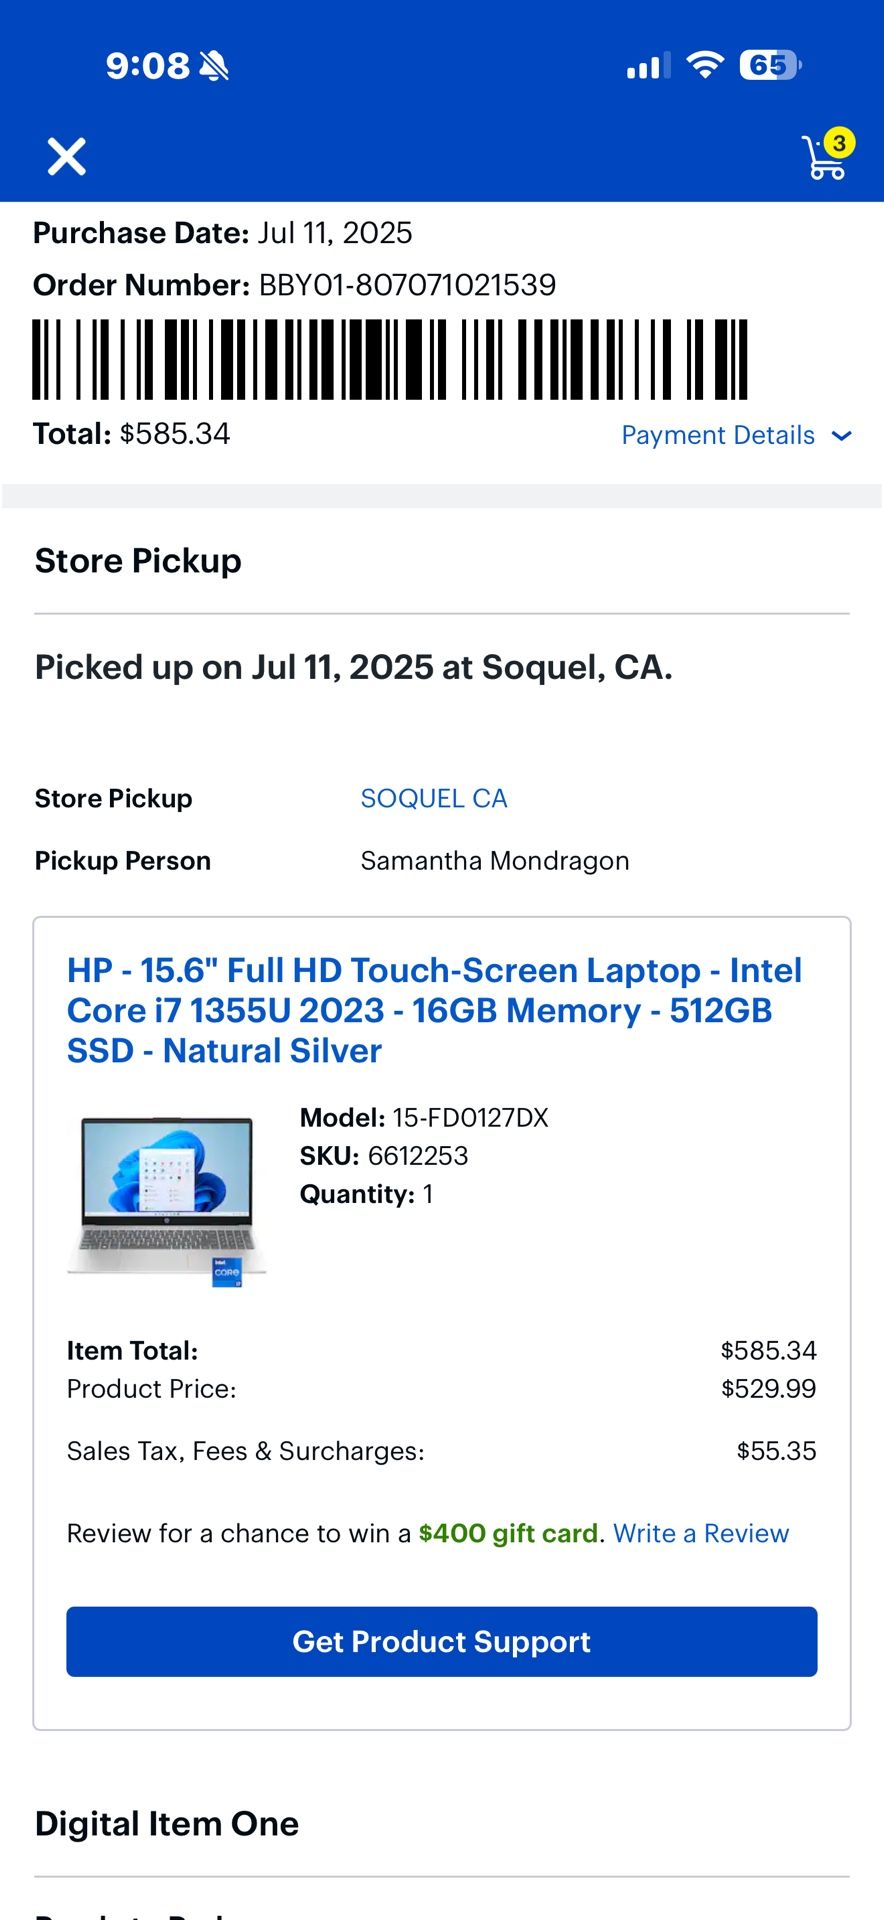The width and height of the screenshot is (884, 1920).
Task: Tap the pickup person name Samantha Mondragon
Action: coord(494,860)
